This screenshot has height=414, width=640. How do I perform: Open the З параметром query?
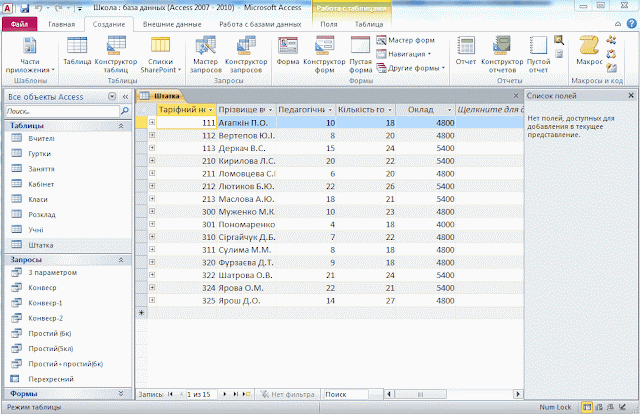click(x=53, y=272)
